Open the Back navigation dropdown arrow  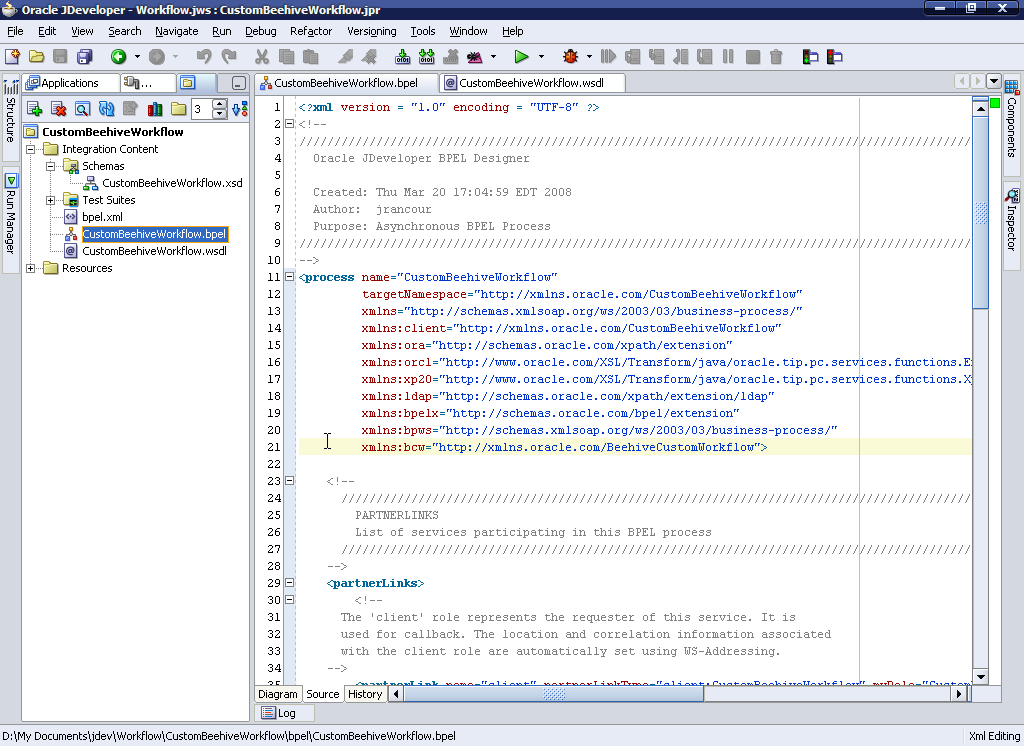tap(137, 57)
